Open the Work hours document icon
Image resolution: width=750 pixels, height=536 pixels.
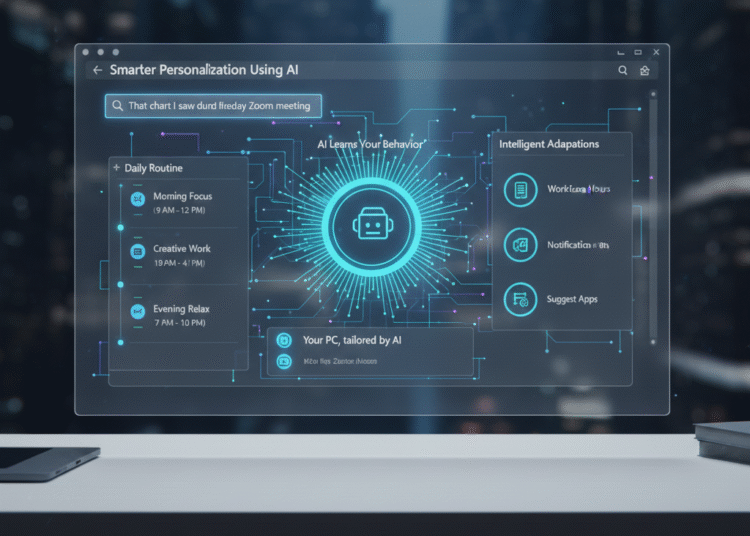coord(520,190)
